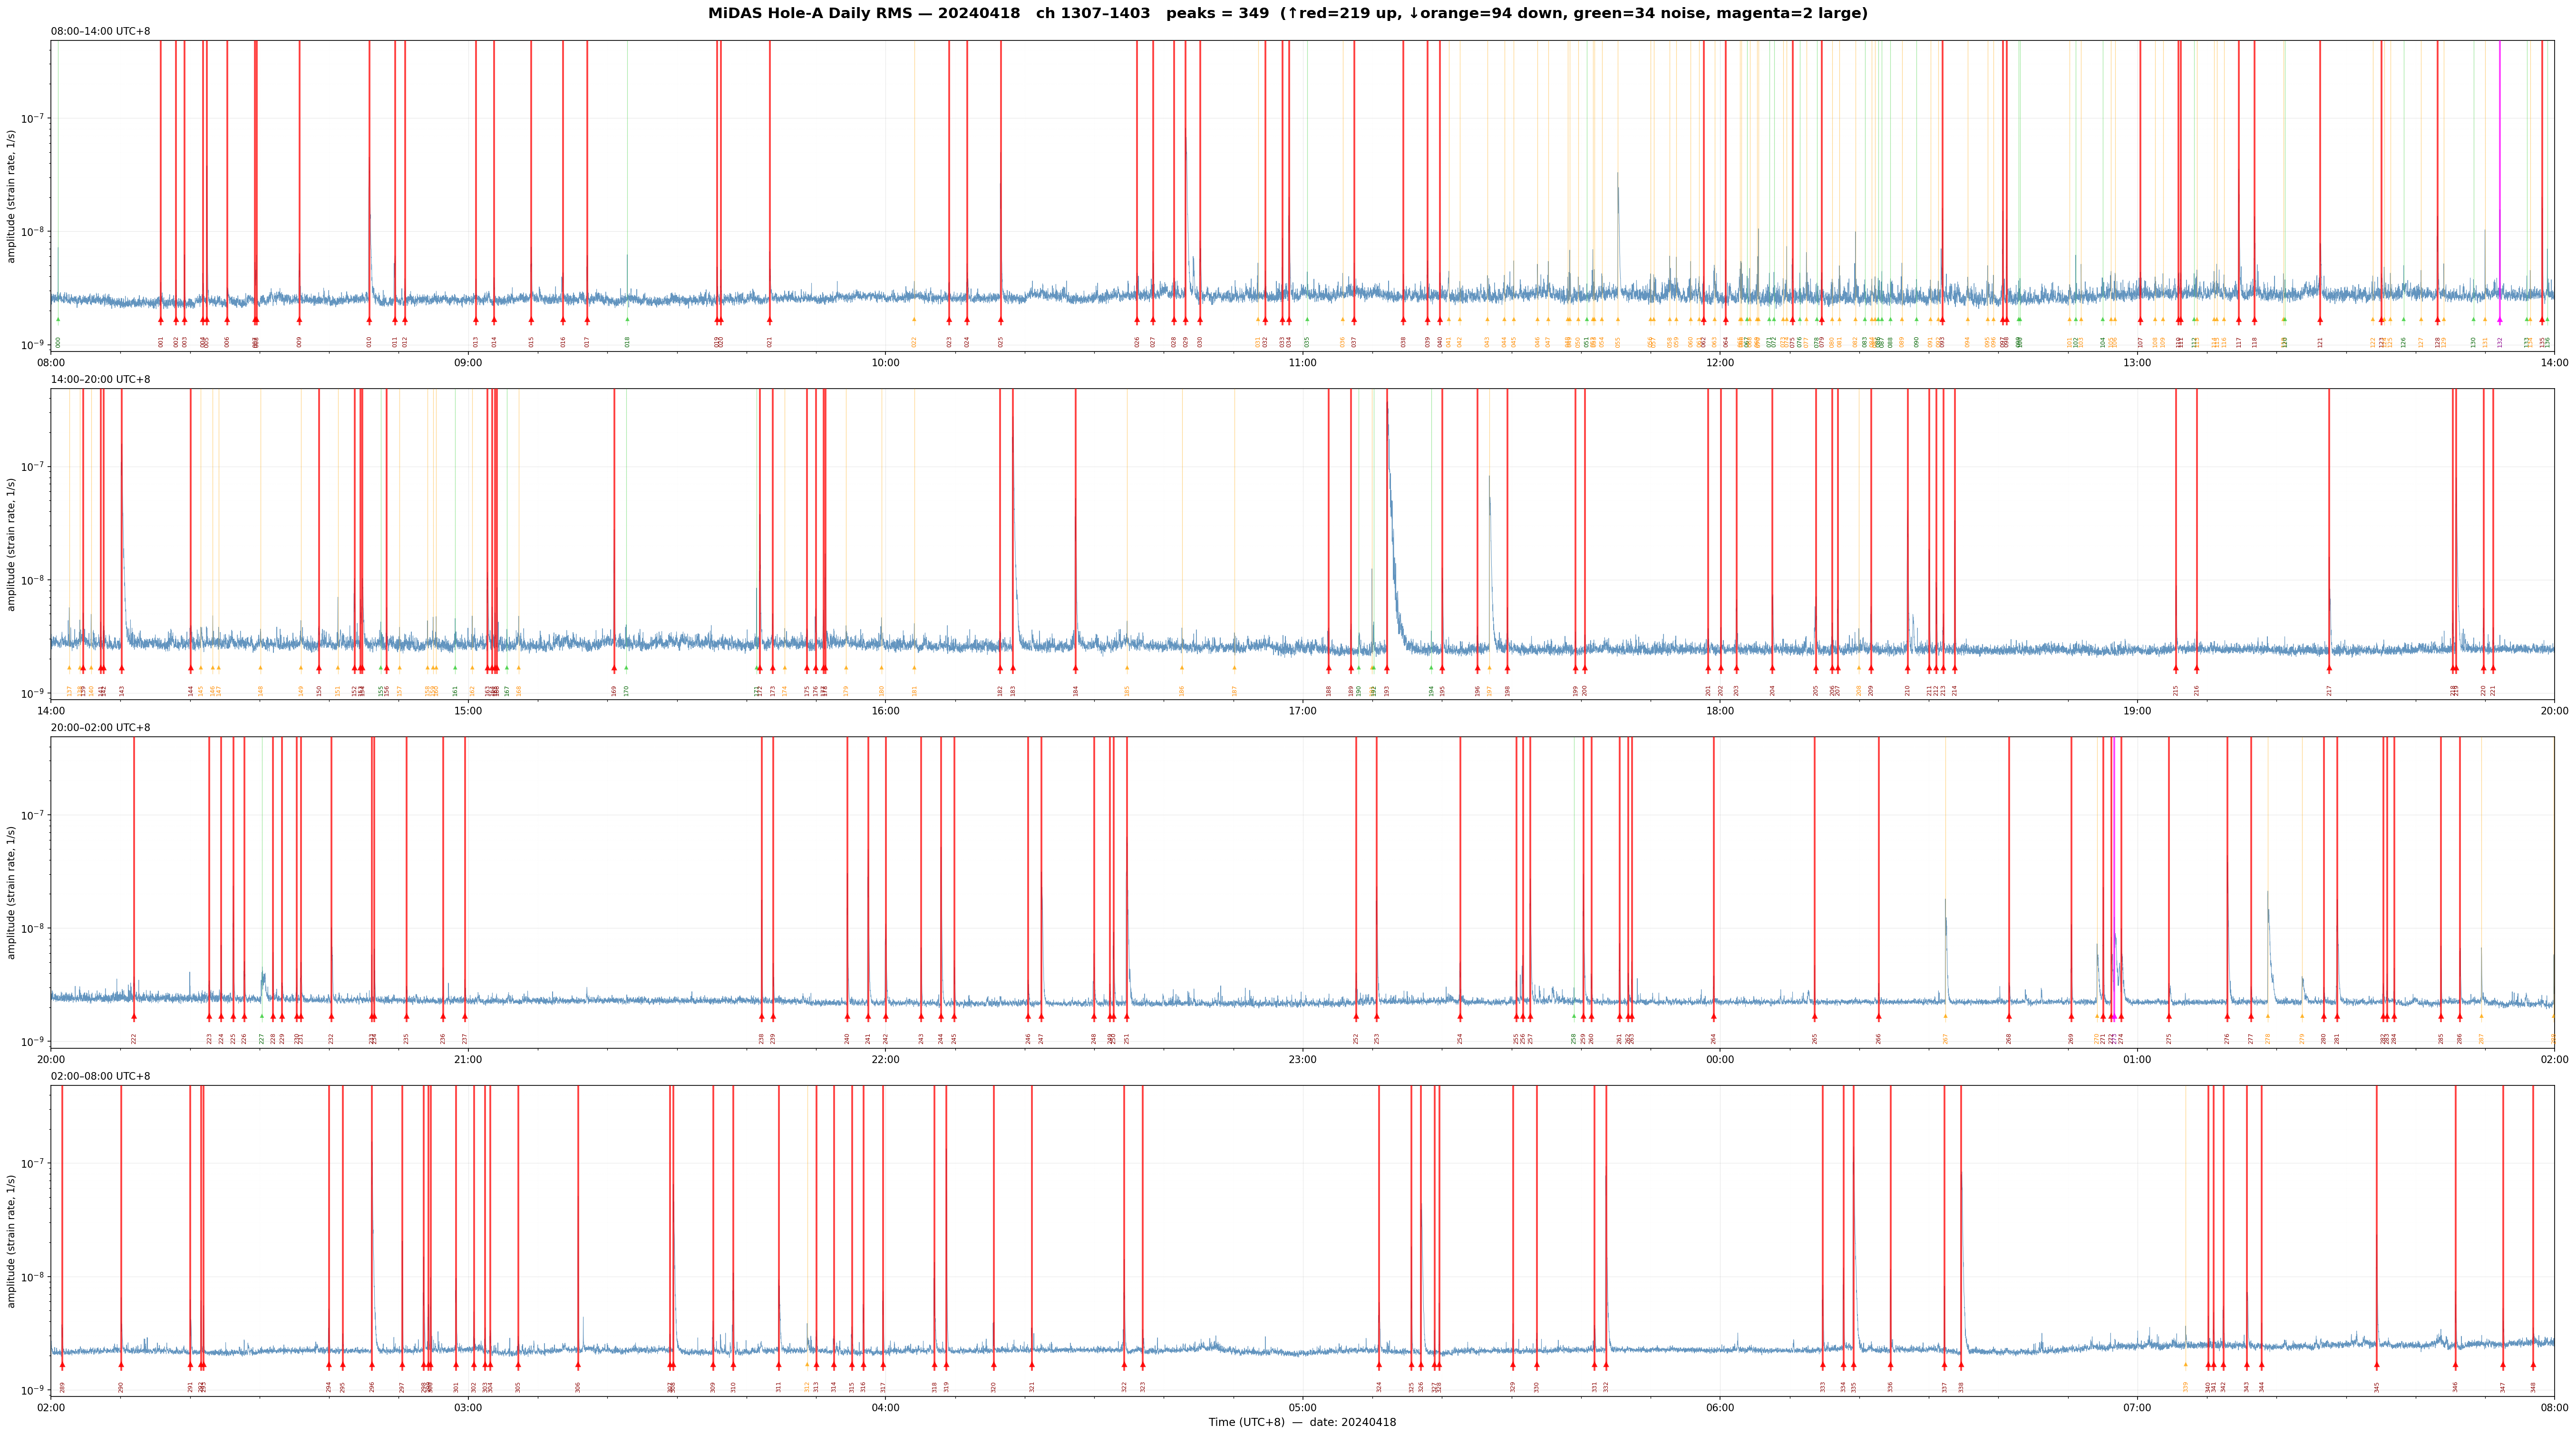
Task: Click the "13:00" time tick label
Action: [x=2137, y=362]
